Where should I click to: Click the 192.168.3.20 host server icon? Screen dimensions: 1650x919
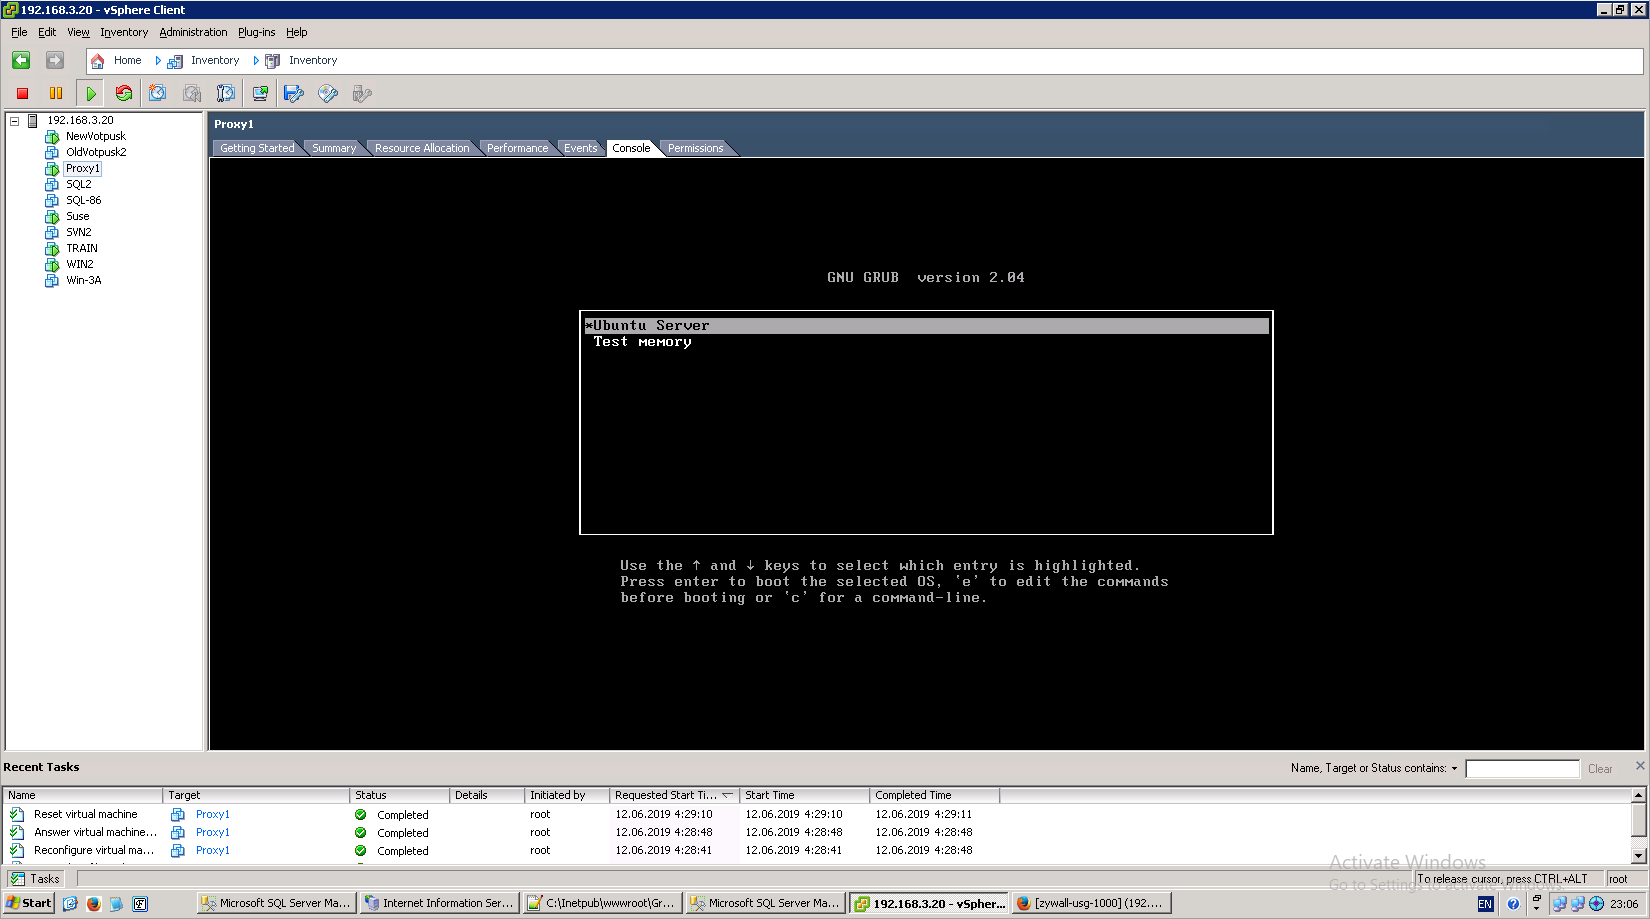click(x=33, y=120)
